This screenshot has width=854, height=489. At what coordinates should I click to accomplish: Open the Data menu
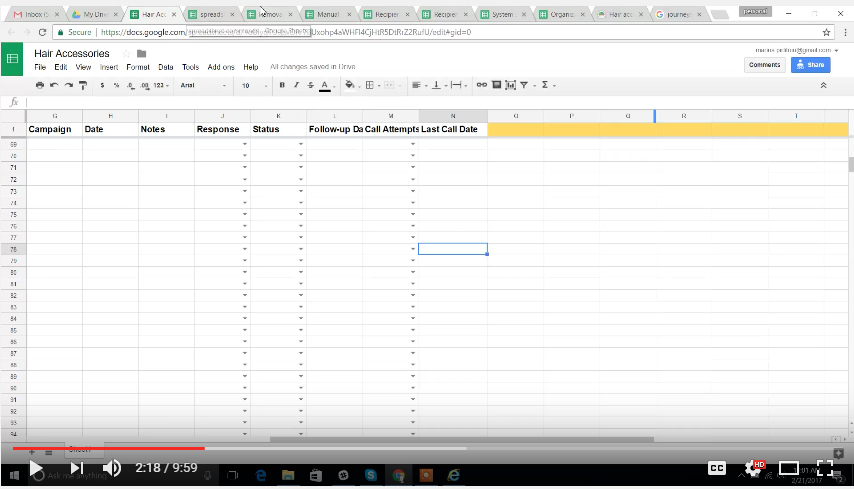click(x=166, y=67)
